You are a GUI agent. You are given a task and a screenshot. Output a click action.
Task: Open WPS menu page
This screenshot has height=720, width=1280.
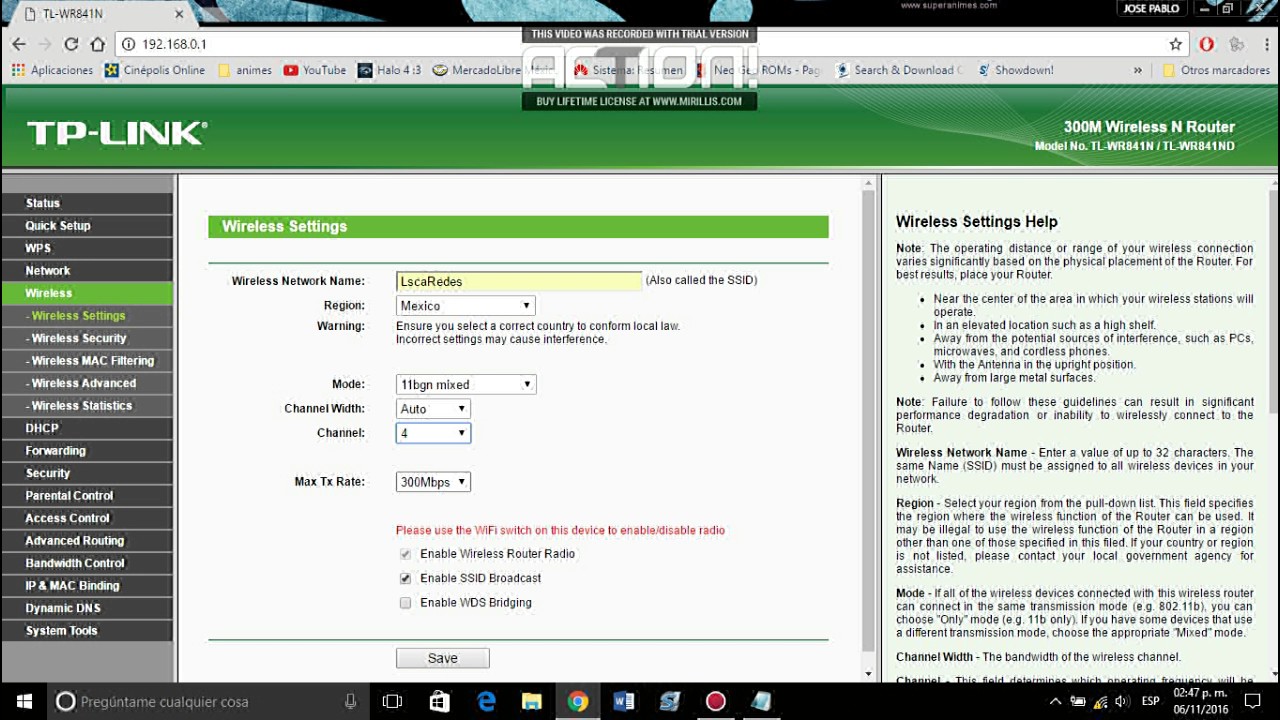coord(86,248)
